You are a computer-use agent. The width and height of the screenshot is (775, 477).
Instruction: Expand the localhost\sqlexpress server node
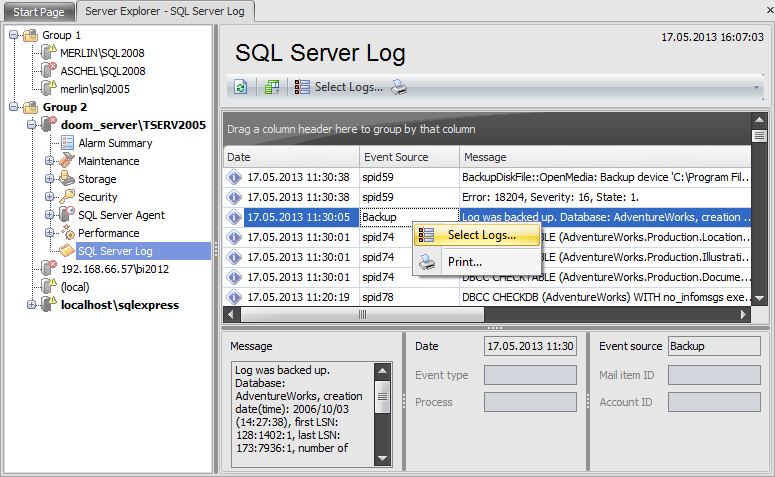(x=32, y=305)
